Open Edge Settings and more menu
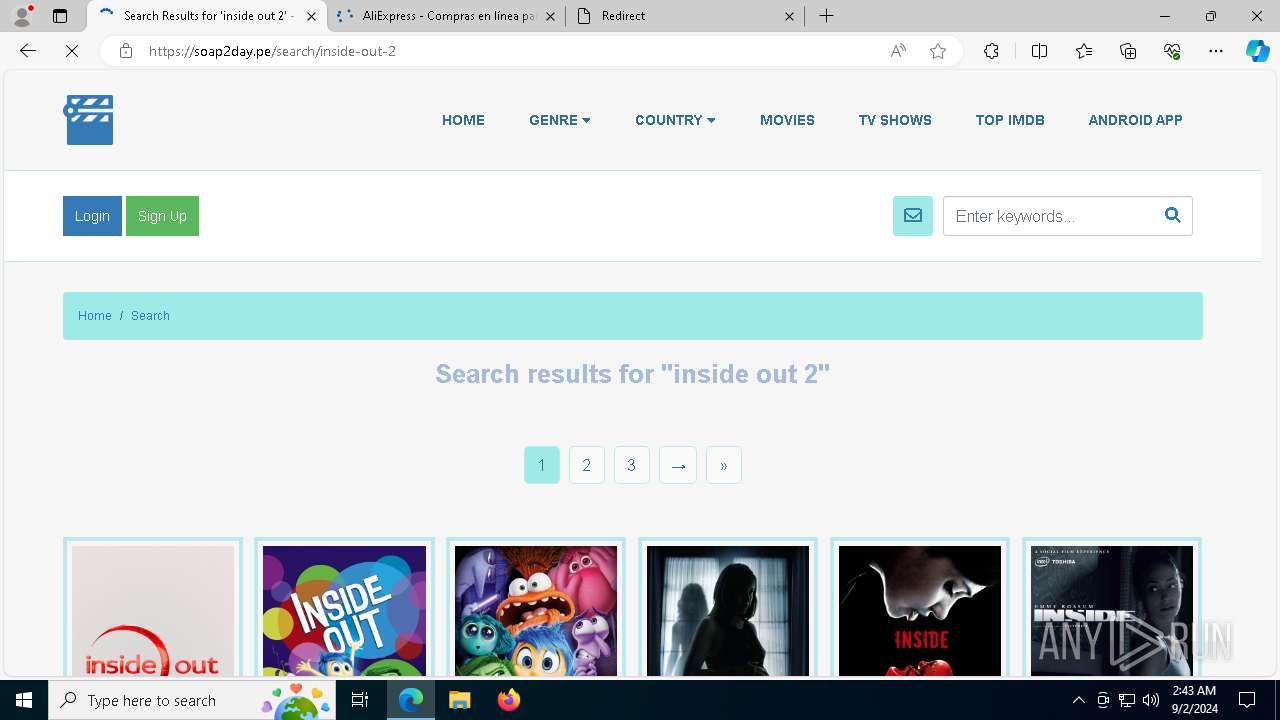This screenshot has height=720, width=1280. tap(1216, 51)
